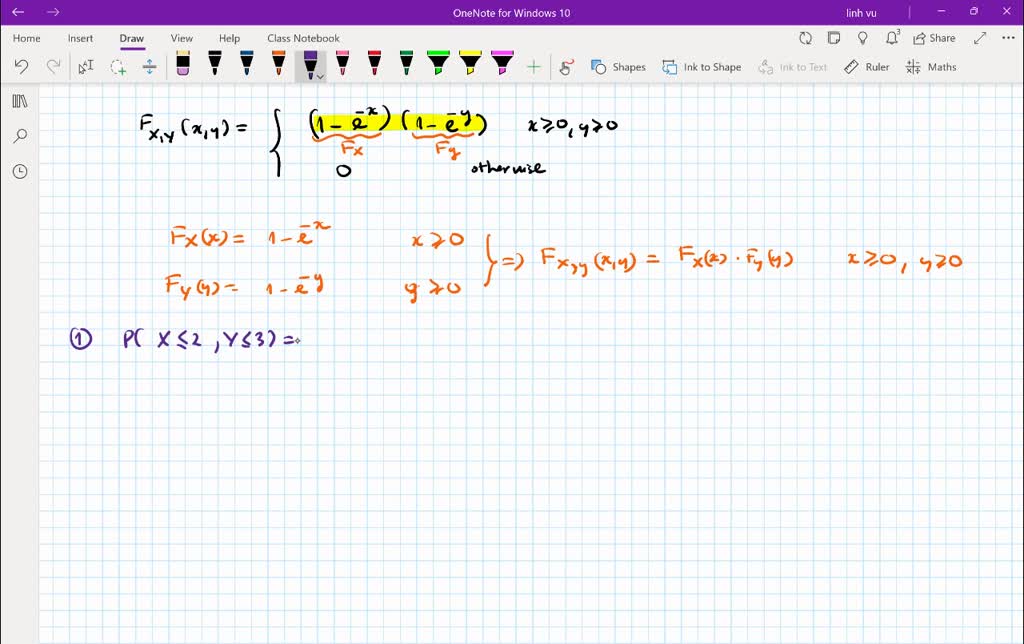Open the search magnifier in the sidebar
Viewport: 1024px width, 644px height.
20,135
